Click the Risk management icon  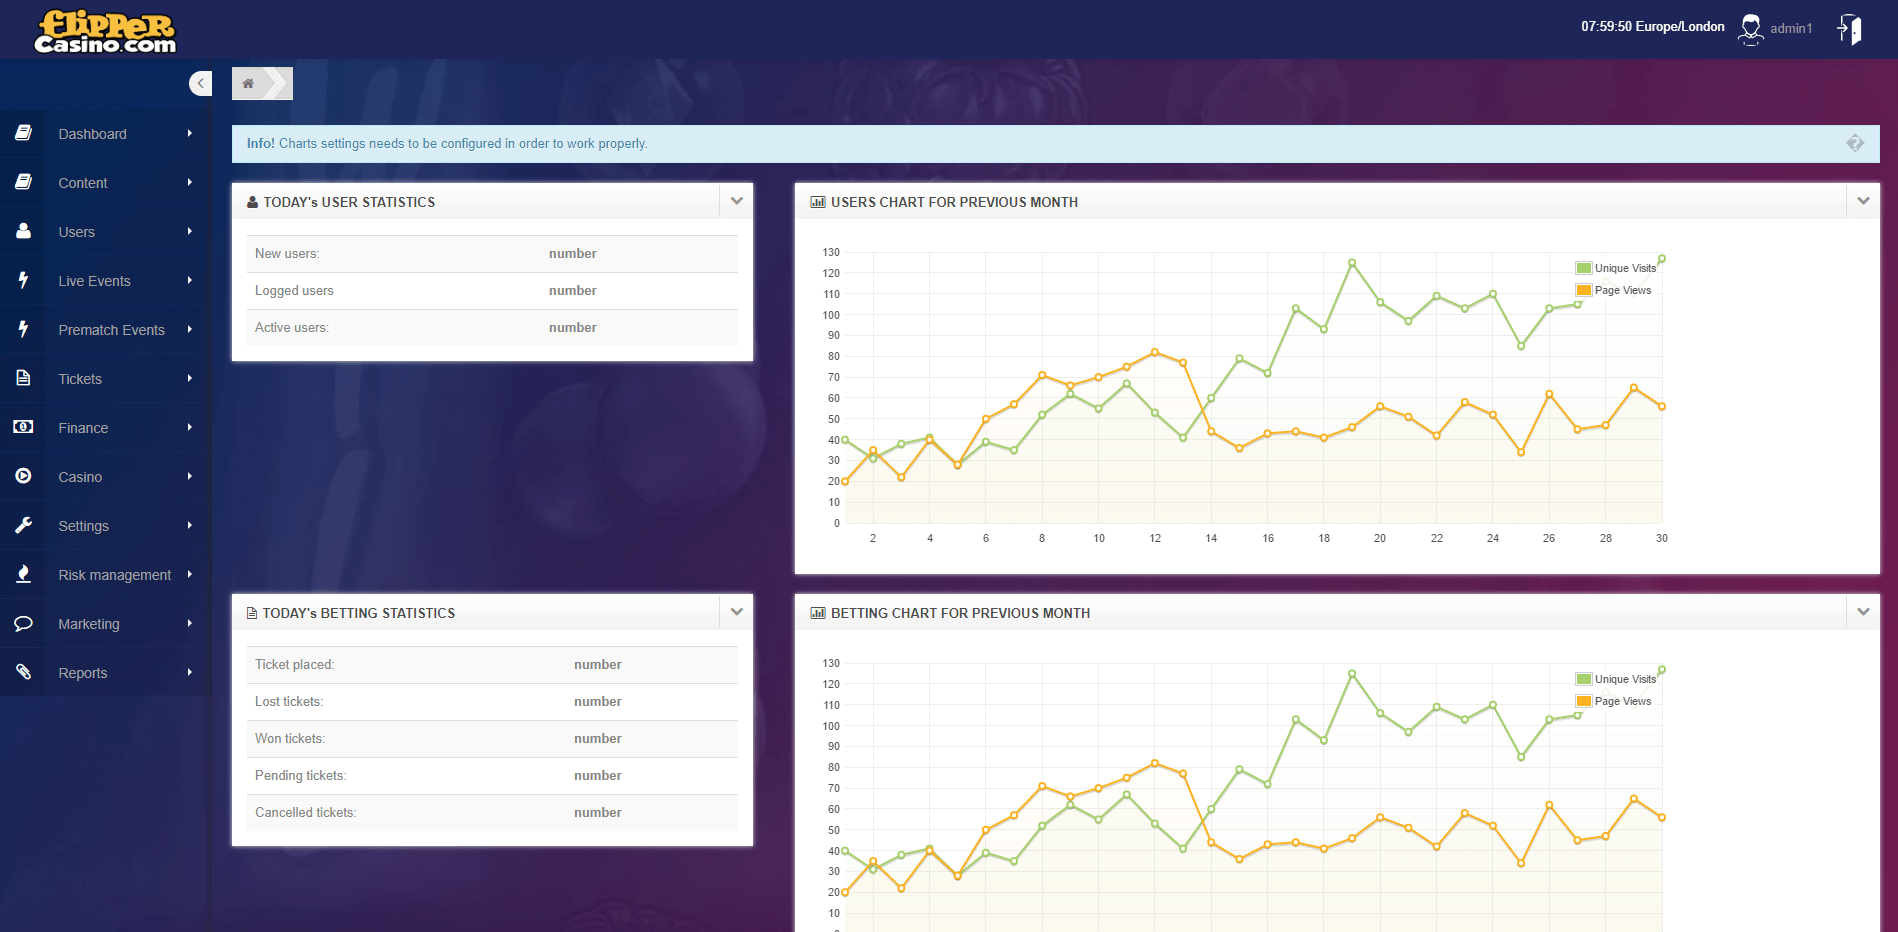click(23, 574)
